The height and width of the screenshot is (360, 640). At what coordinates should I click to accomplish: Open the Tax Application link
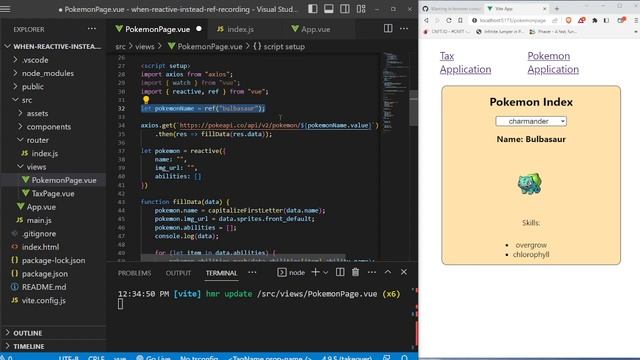(x=465, y=62)
